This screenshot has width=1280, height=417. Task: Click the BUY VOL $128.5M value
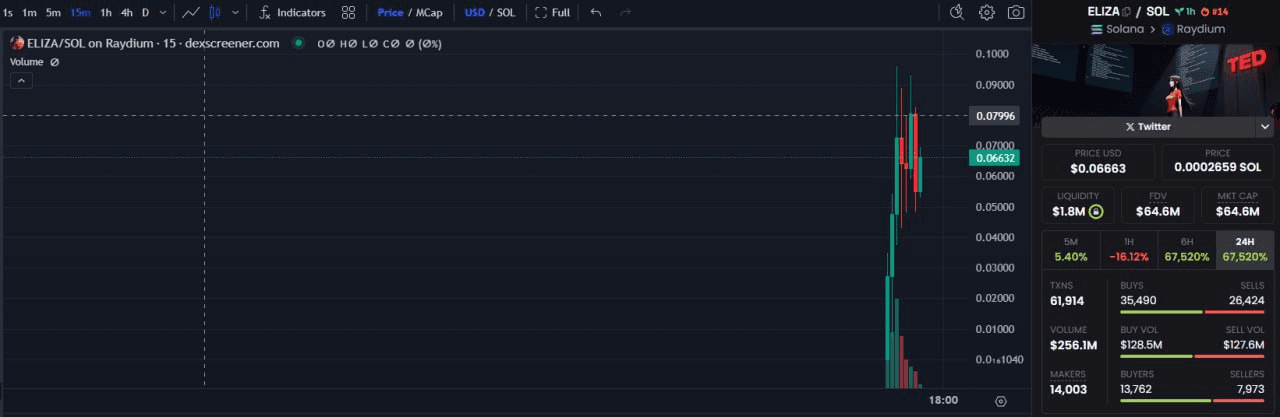1141,346
